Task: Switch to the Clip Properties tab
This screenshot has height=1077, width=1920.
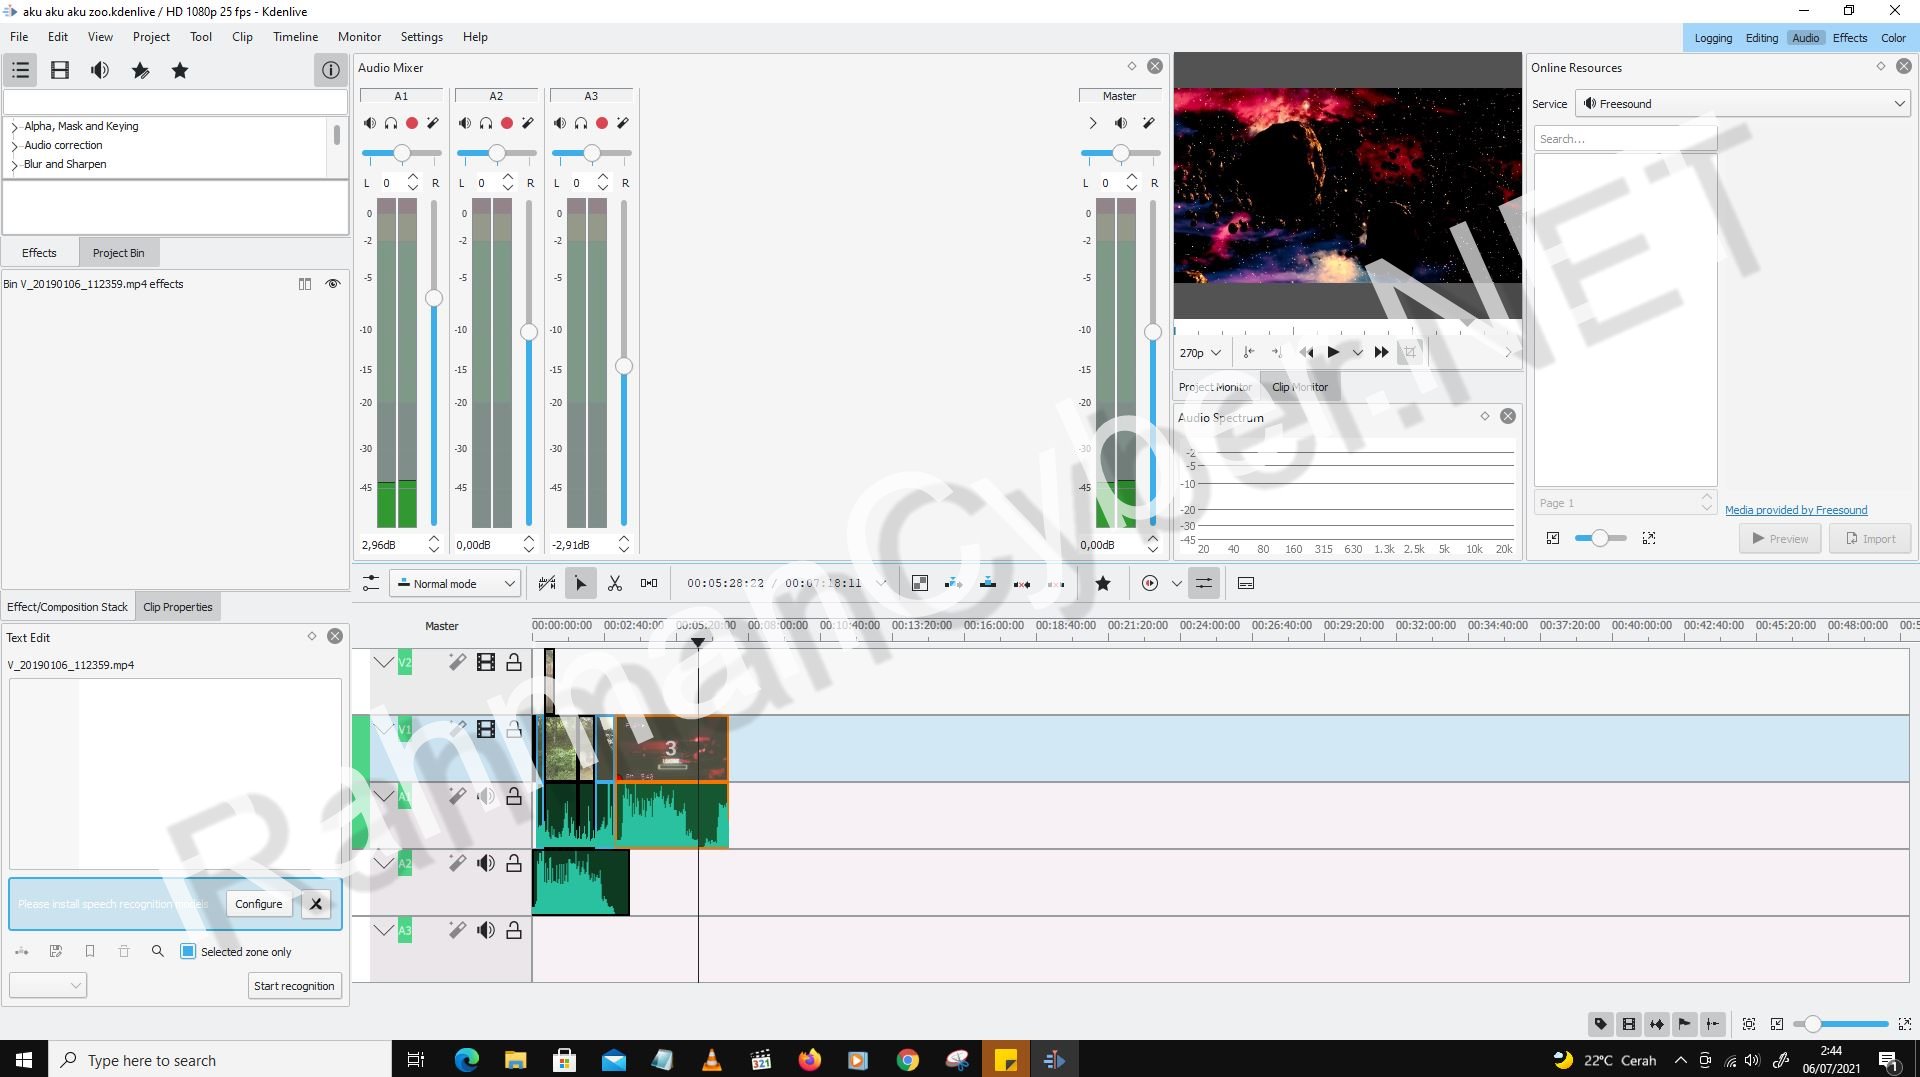Action: point(178,607)
